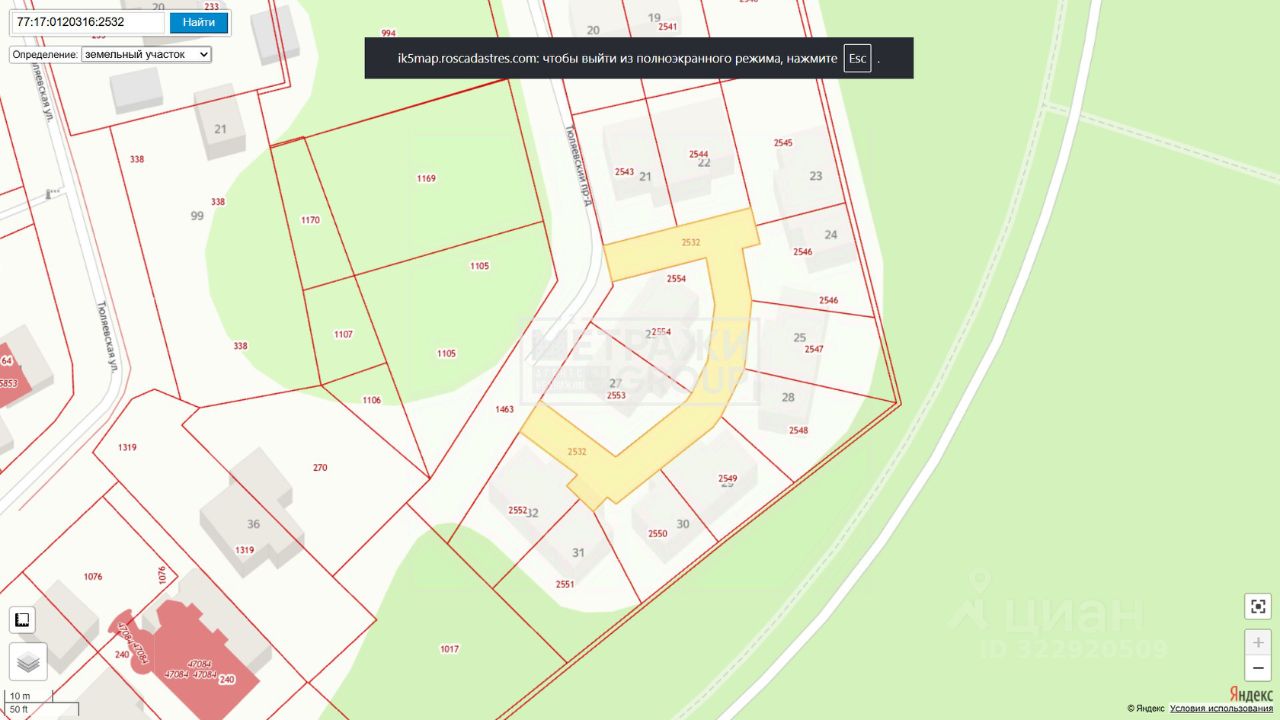Click parcel label 2543
Screen dimensions: 1280x720
click(625, 171)
